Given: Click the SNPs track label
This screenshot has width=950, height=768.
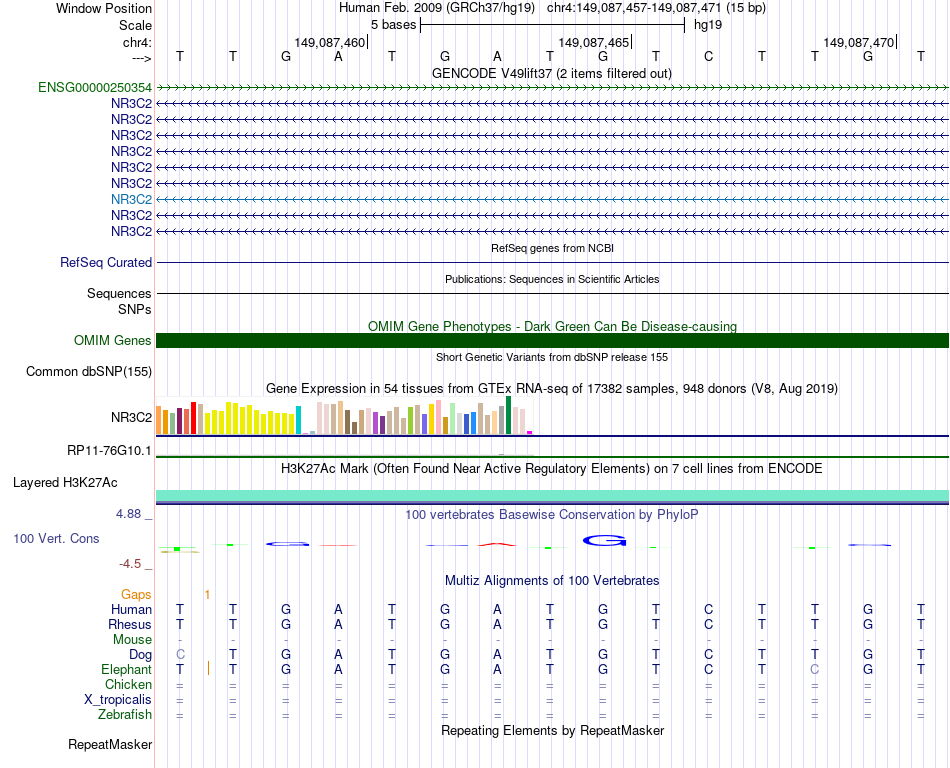Looking at the screenshot, I should [x=135, y=310].
